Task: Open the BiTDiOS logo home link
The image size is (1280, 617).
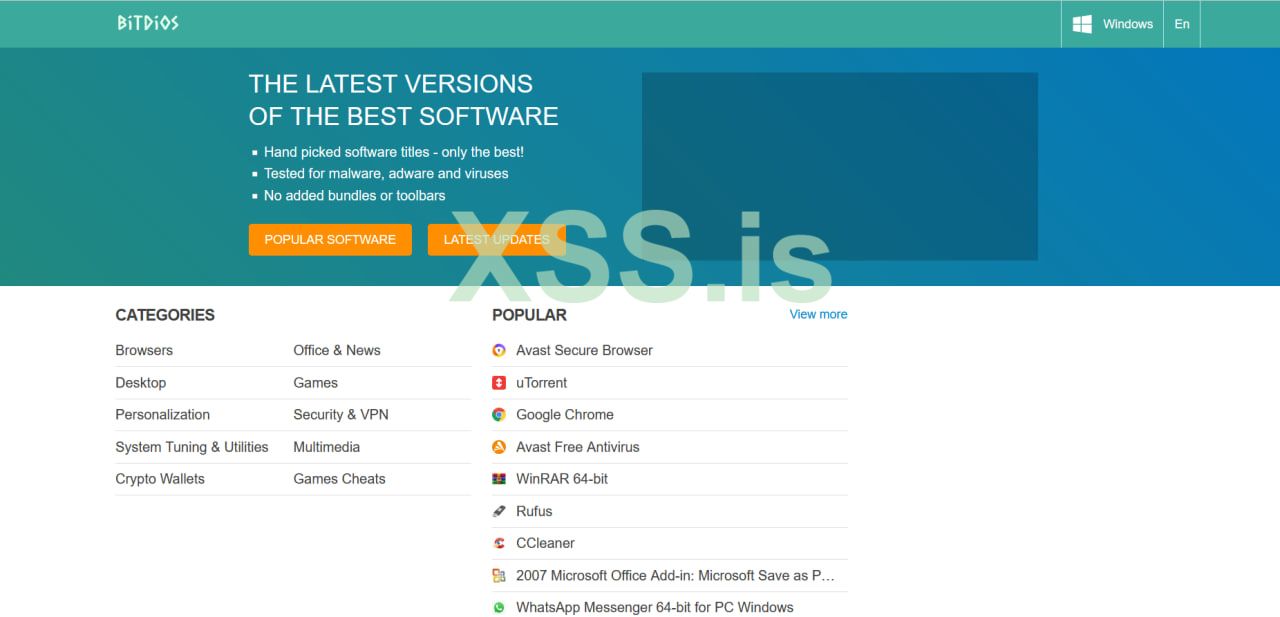Action: pos(147,23)
